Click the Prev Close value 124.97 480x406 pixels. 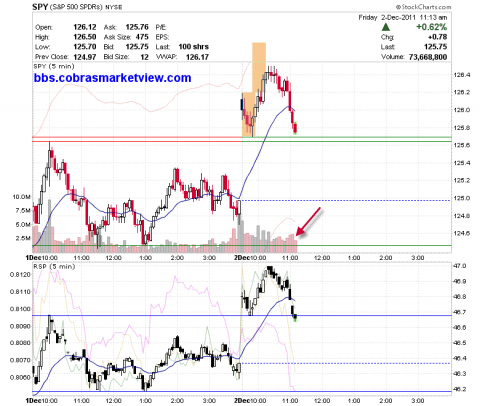coord(85,57)
